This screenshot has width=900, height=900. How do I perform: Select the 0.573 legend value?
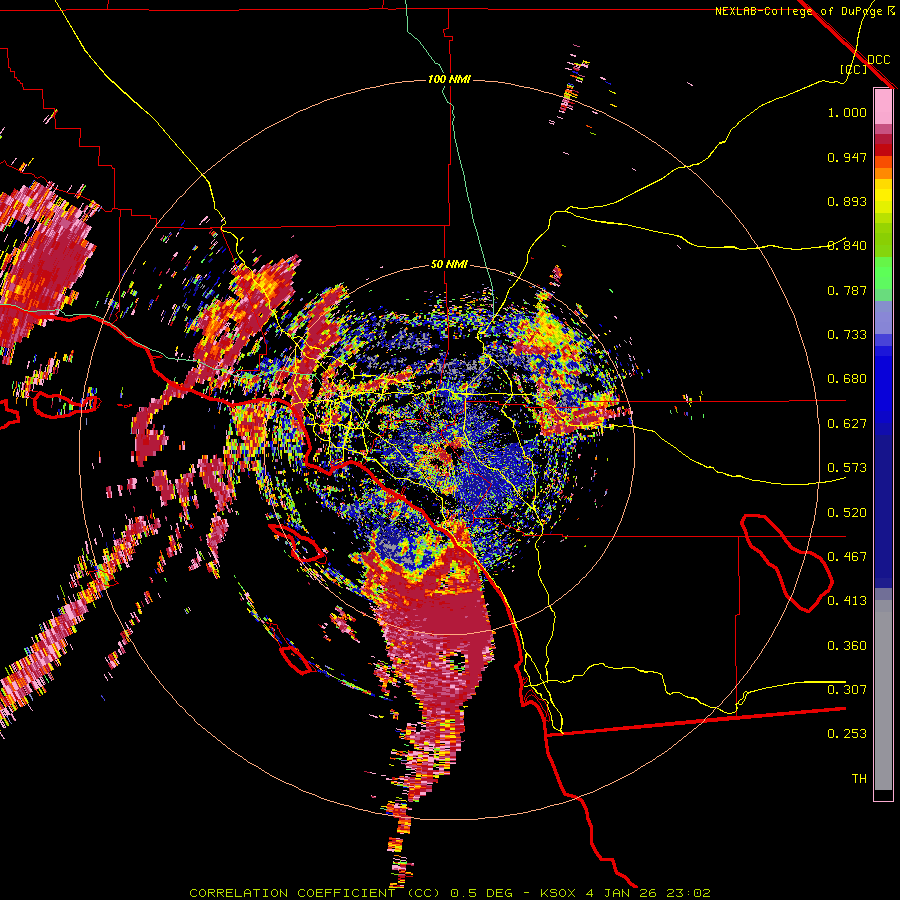pyautogui.click(x=847, y=468)
